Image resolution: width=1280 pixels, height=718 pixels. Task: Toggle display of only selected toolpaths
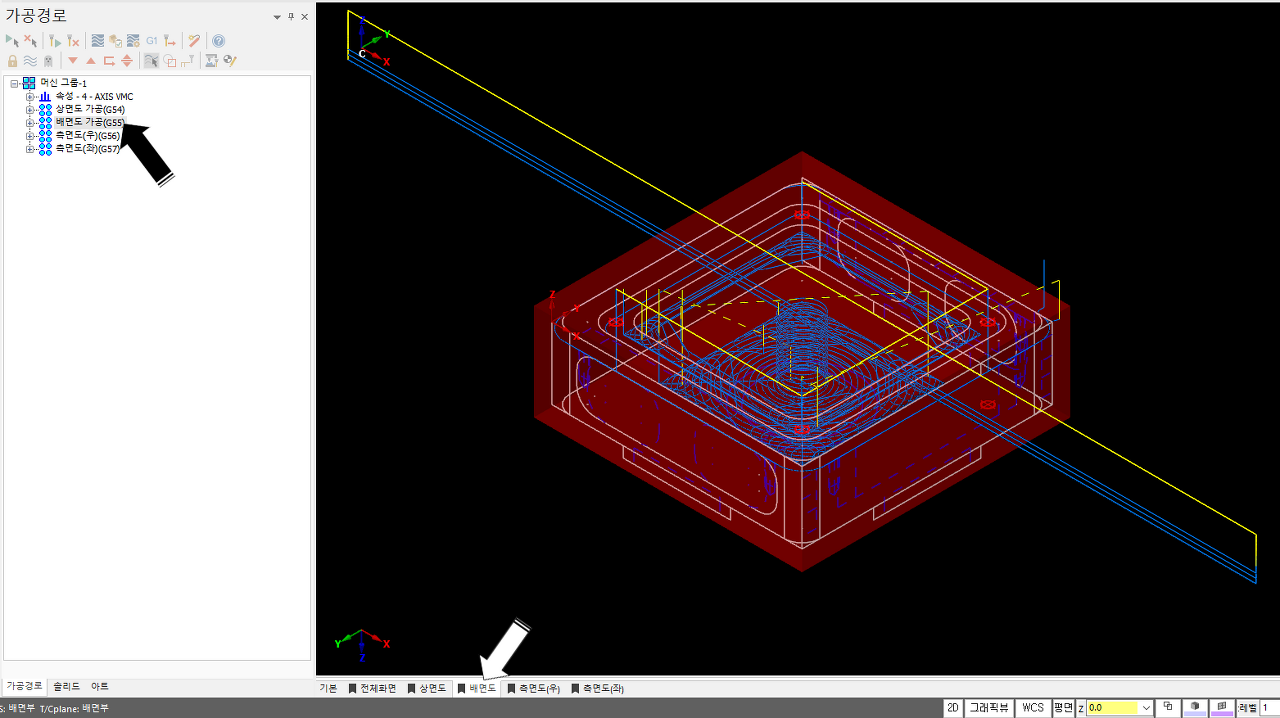pyautogui.click(x=151, y=61)
